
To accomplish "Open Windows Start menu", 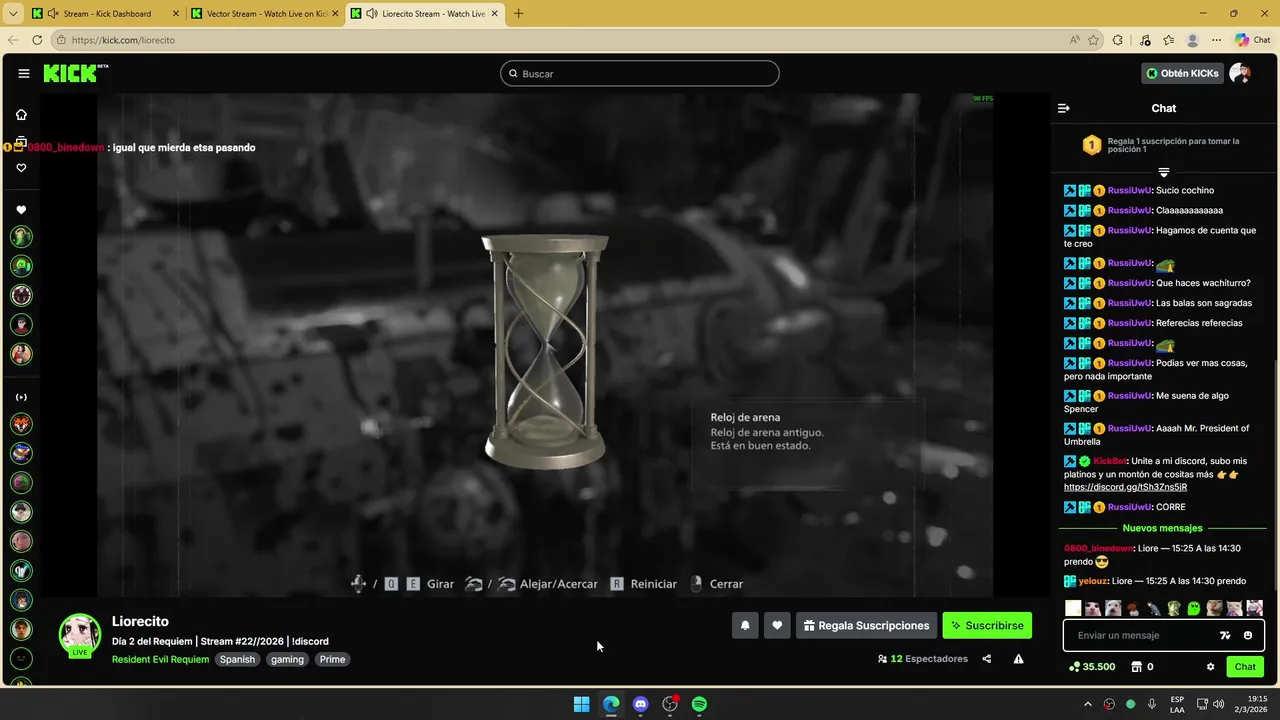I will 581,704.
